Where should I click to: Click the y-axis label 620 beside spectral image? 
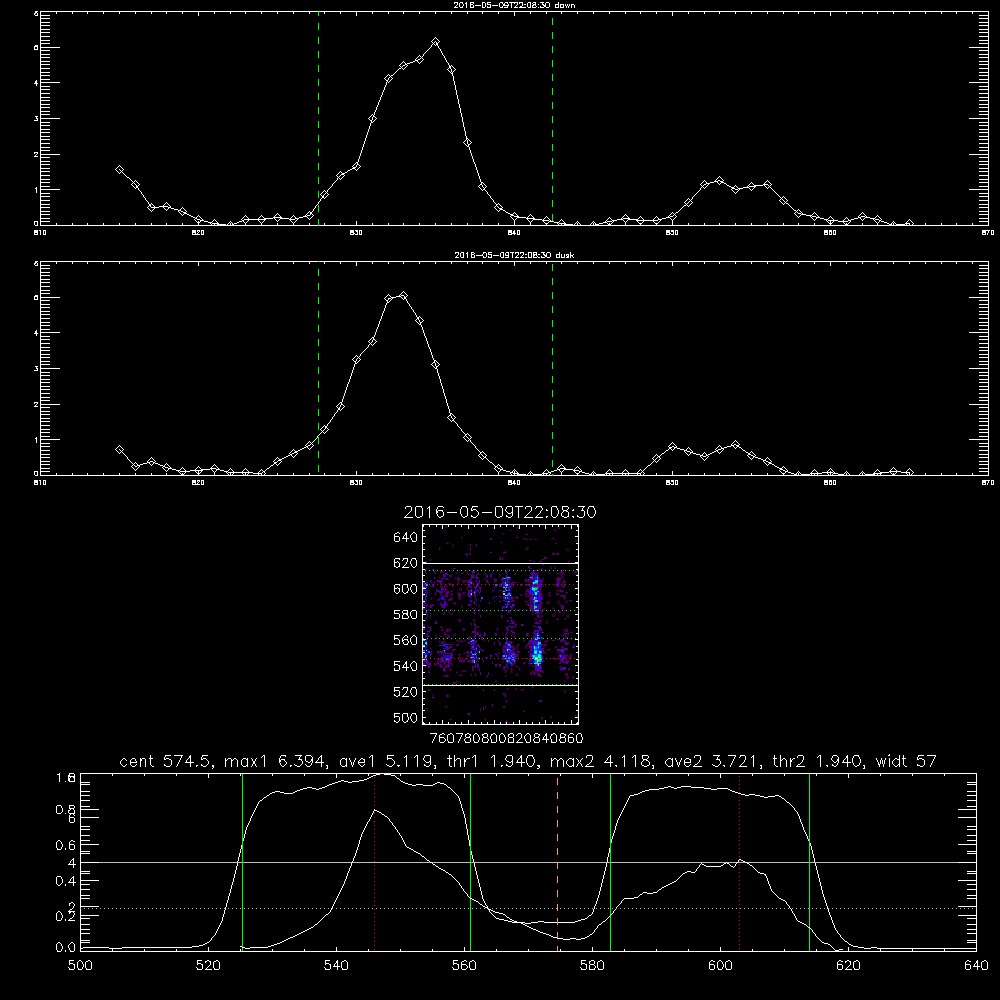pyautogui.click(x=405, y=563)
